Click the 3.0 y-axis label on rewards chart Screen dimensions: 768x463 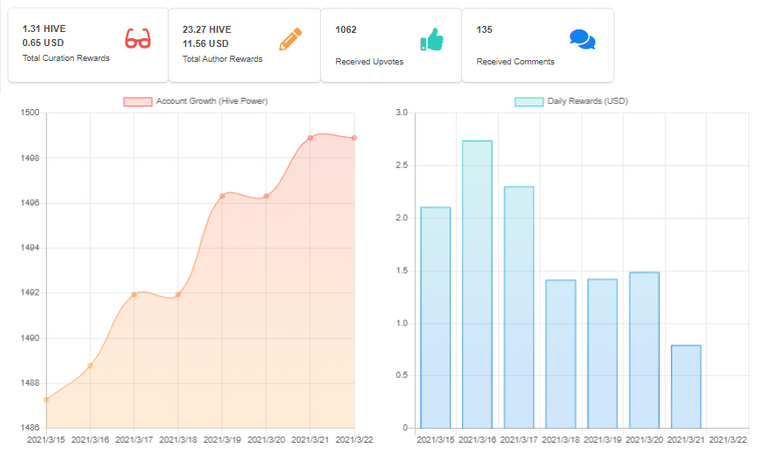click(x=402, y=113)
